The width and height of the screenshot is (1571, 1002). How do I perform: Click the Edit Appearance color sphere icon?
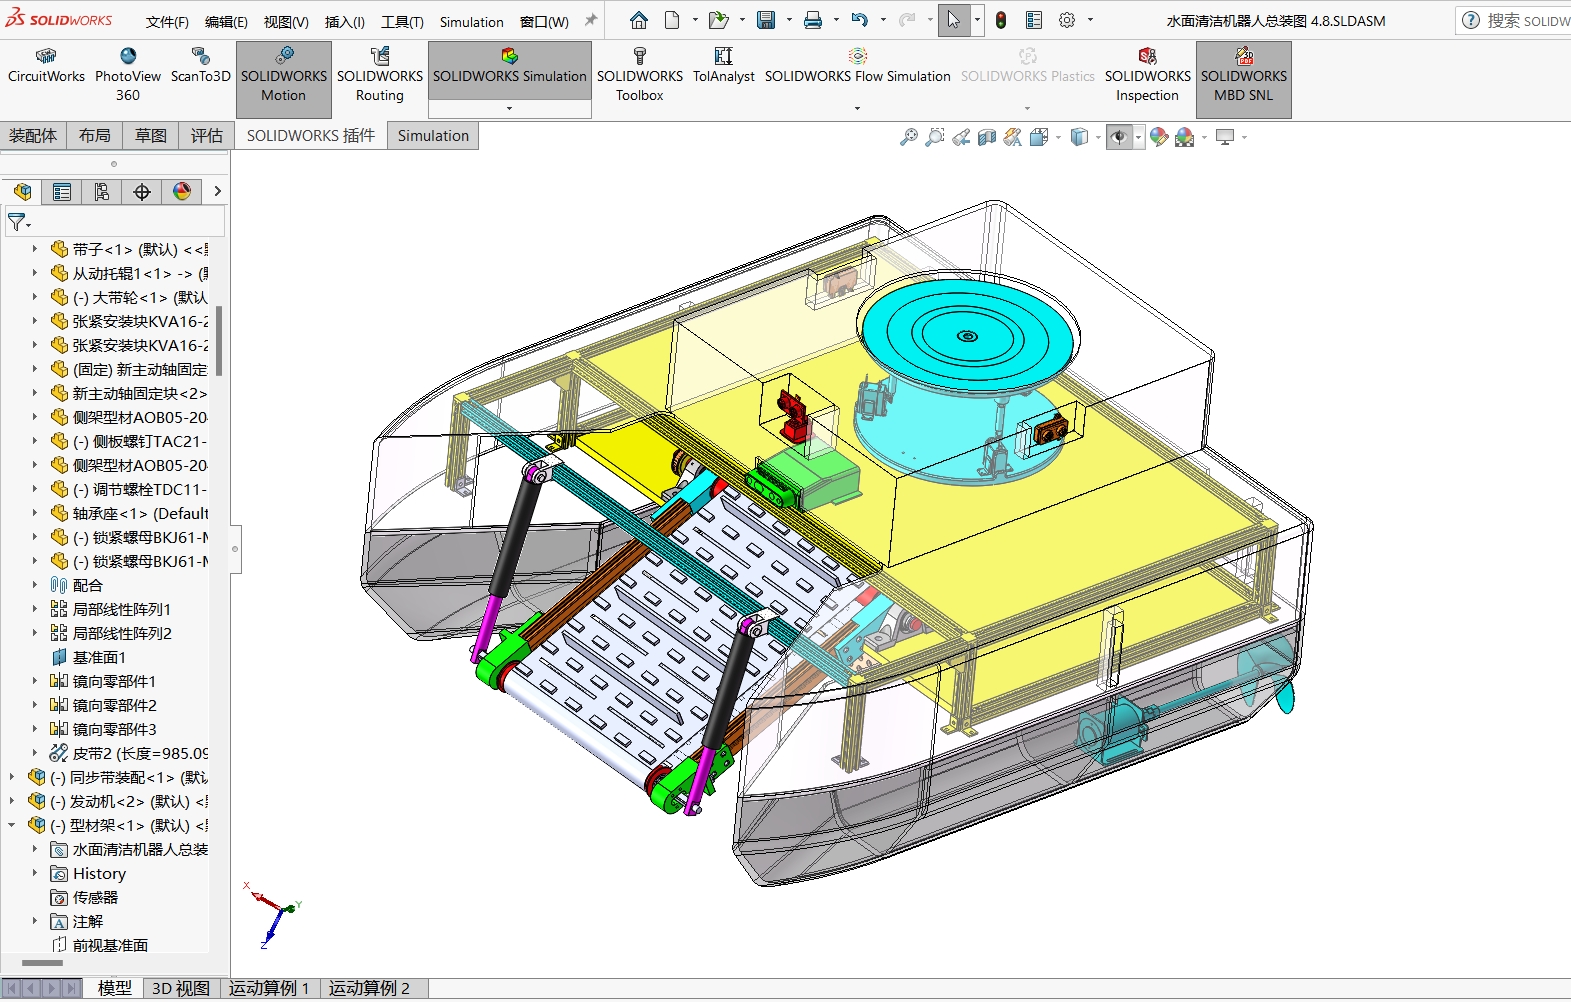pyautogui.click(x=1158, y=137)
